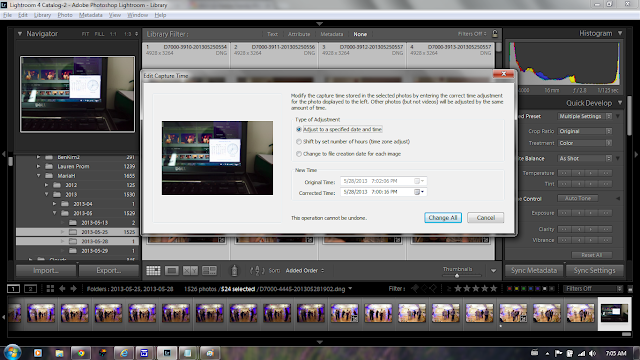Viewport: 640px width, 360px height.
Task: Open filmstrip grid shortcut icon
Action: tap(50, 289)
